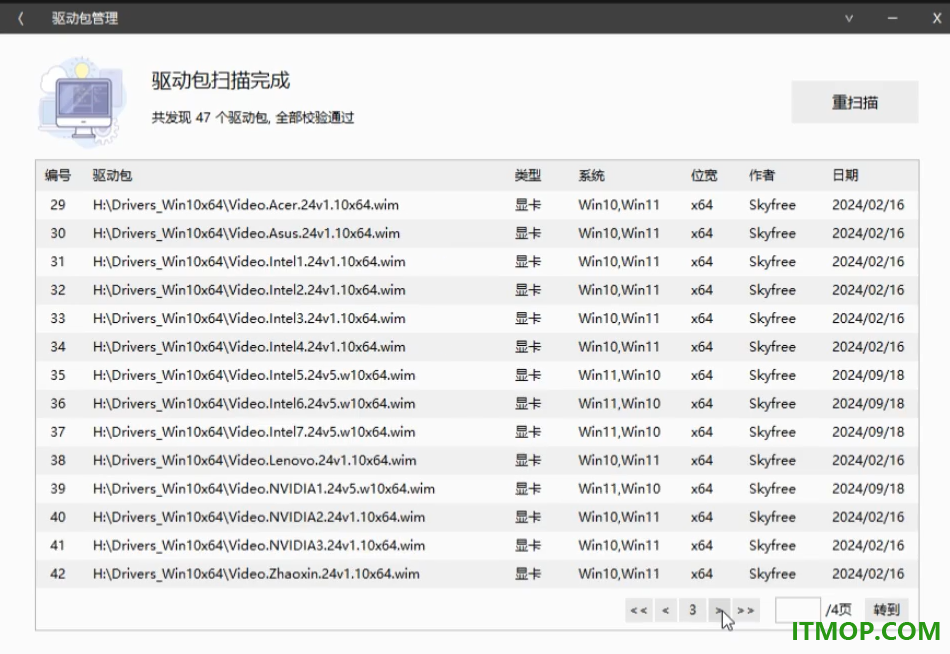The height and width of the screenshot is (654, 950).
Task: Go to previous page with < button
Action: point(666,610)
